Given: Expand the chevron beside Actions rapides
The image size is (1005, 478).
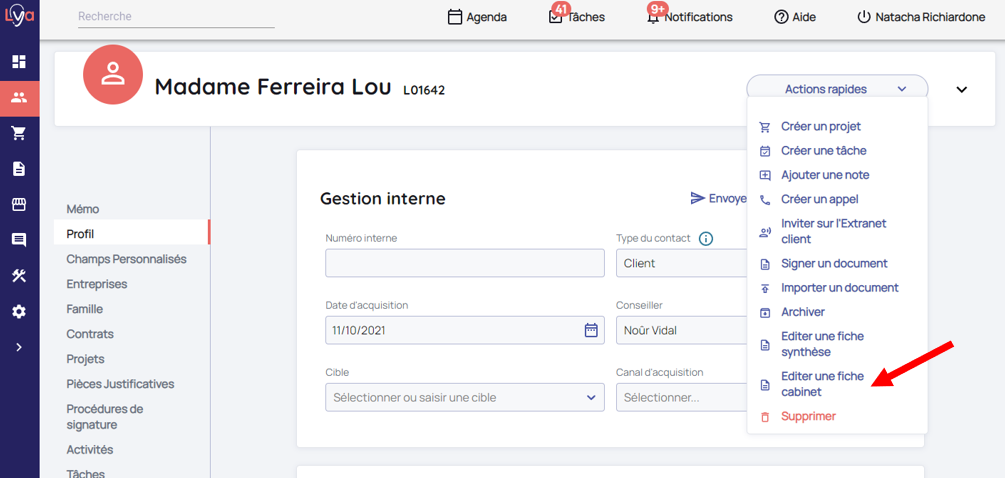Looking at the screenshot, I should coord(962,89).
